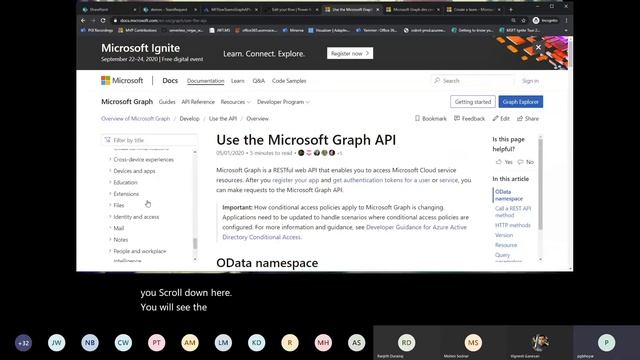
Task: Select Ranjith Durairaj participant tile
Action: coord(407,343)
